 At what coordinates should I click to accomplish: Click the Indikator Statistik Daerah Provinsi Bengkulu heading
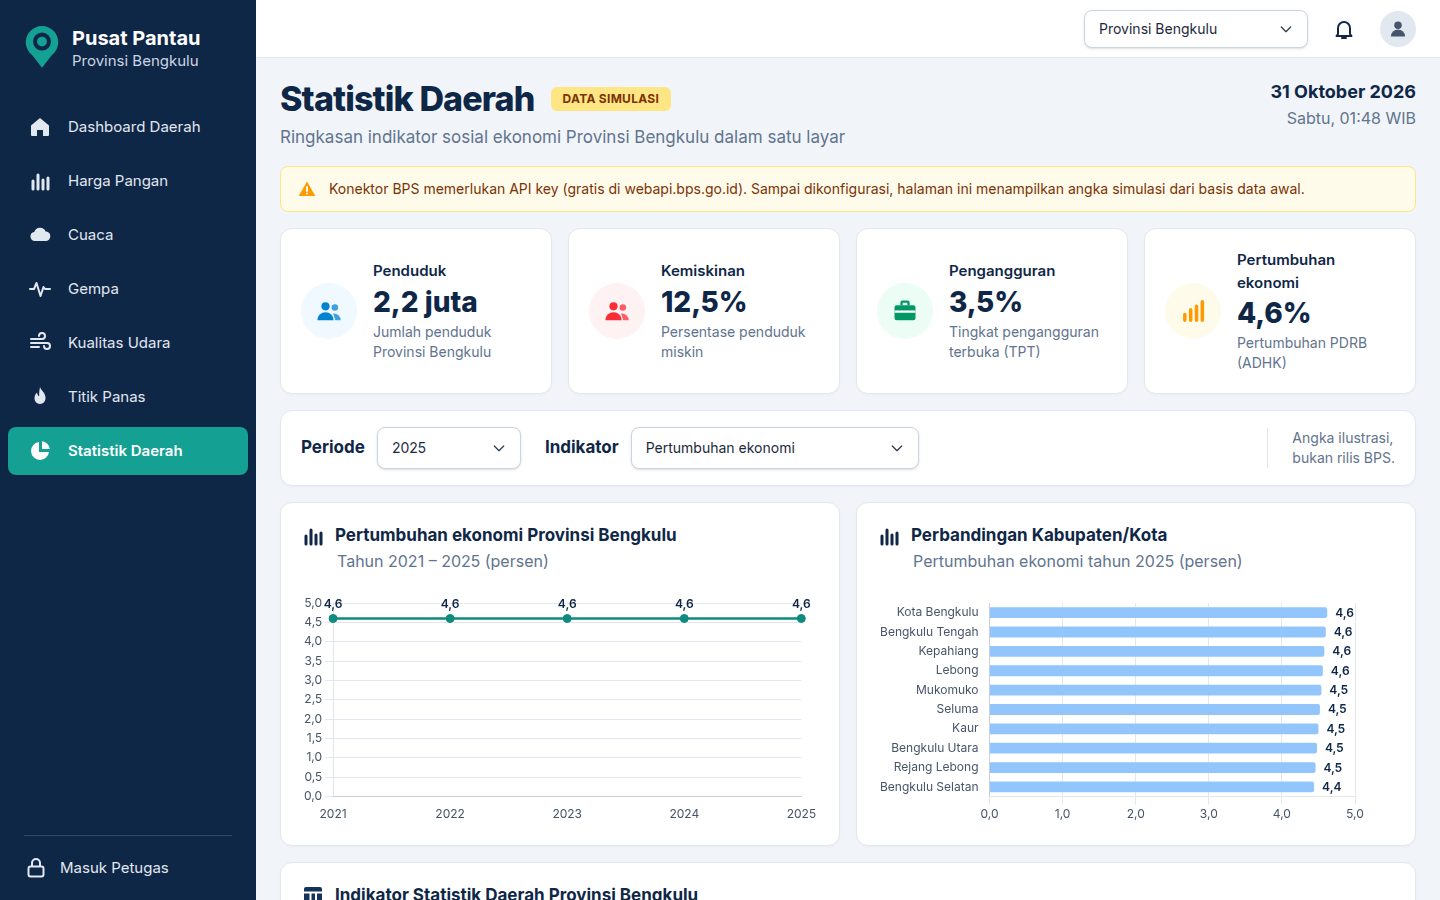pos(516,893)
